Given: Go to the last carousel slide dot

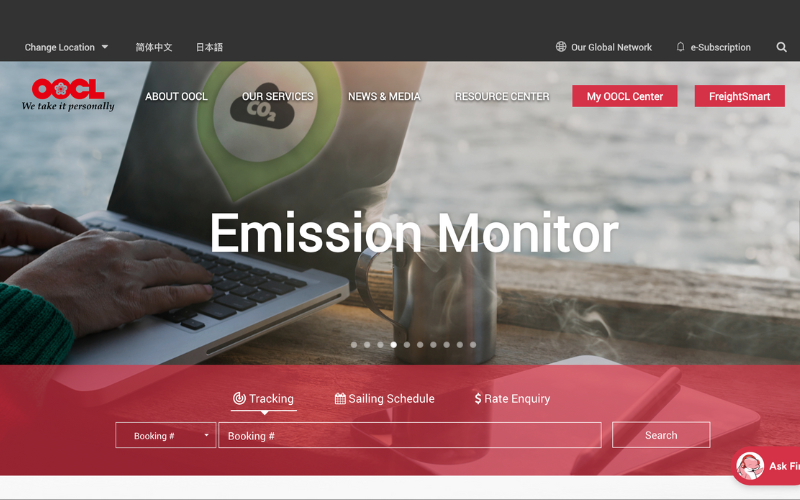Looking at the screenshot, I should [x=473, y=345].
